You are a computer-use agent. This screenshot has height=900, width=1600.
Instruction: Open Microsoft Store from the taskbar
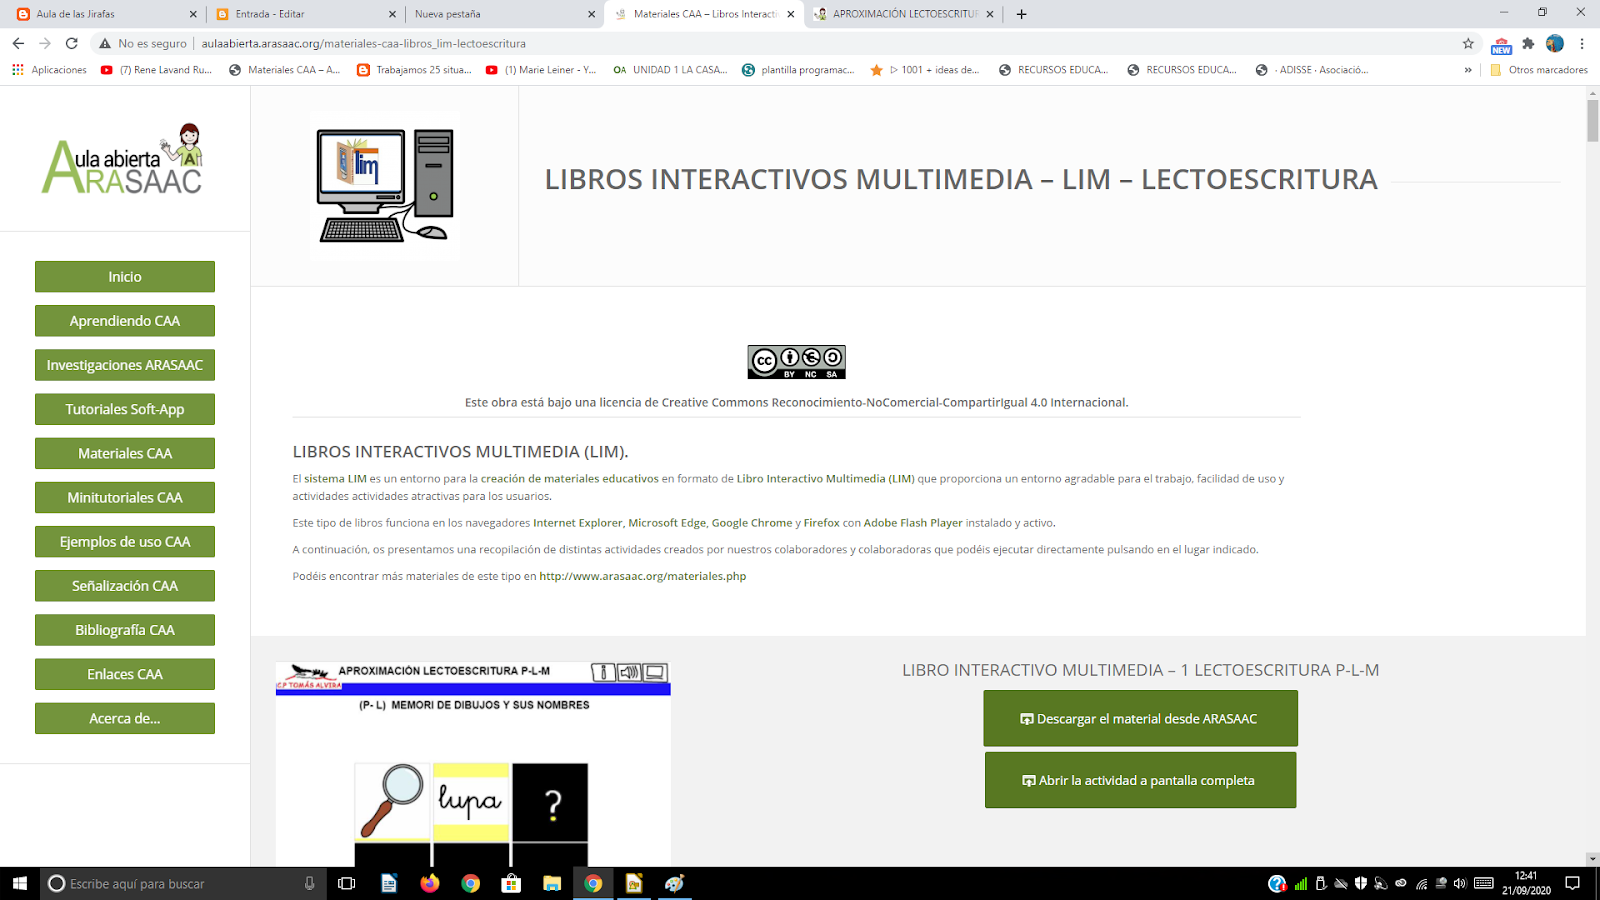tap(511, 883)
